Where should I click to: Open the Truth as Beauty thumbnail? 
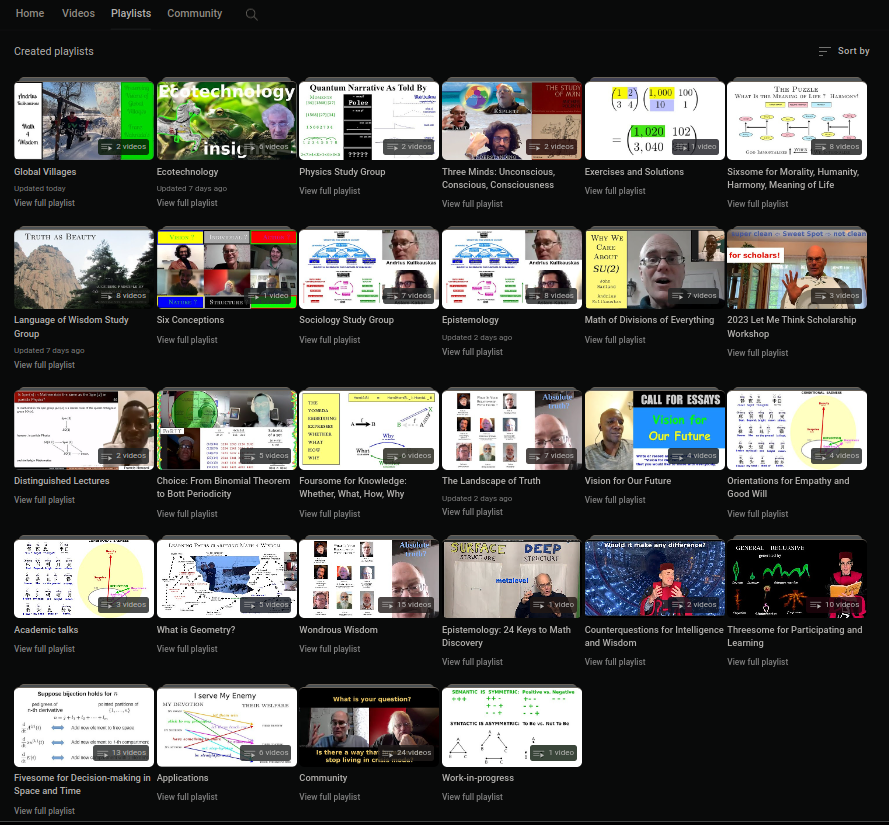click(84, 269)
